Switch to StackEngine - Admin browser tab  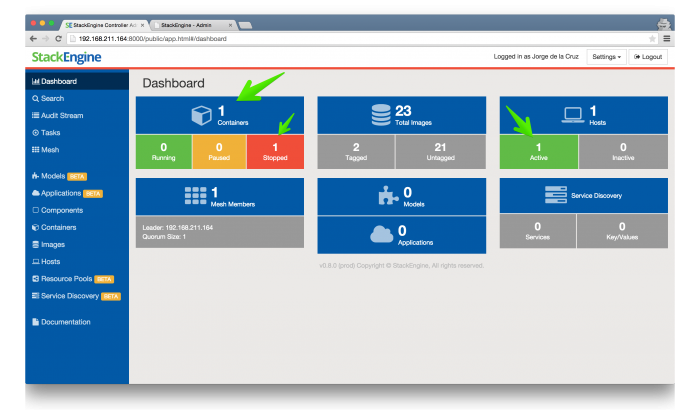tap(193, 25)
